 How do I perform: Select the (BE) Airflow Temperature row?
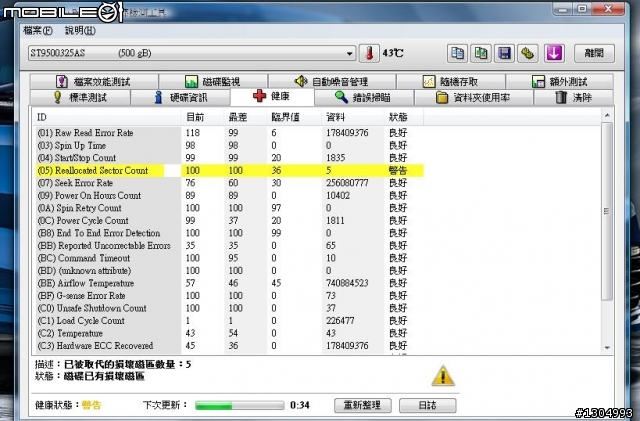coord(229,283)
